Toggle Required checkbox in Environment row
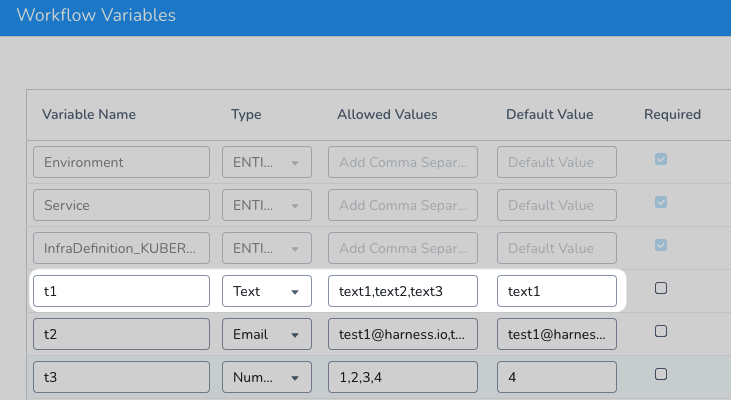The height and width of the screenshot is (400, 731). pyautogui.click(x=661, y=159)
